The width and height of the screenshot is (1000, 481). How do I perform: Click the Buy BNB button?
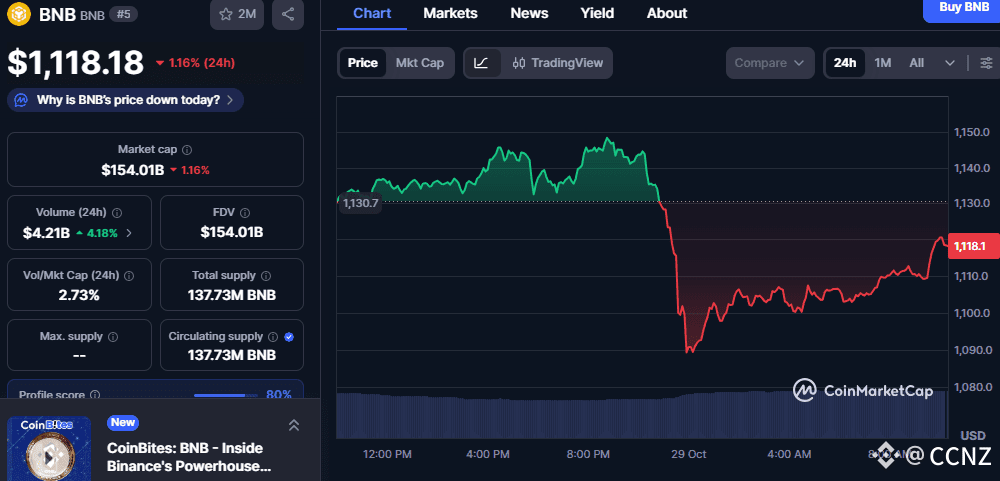(964, 8)
